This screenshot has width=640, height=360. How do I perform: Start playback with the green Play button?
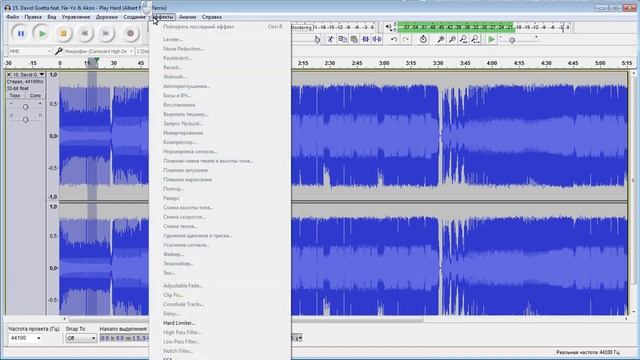tap(42, 33)
